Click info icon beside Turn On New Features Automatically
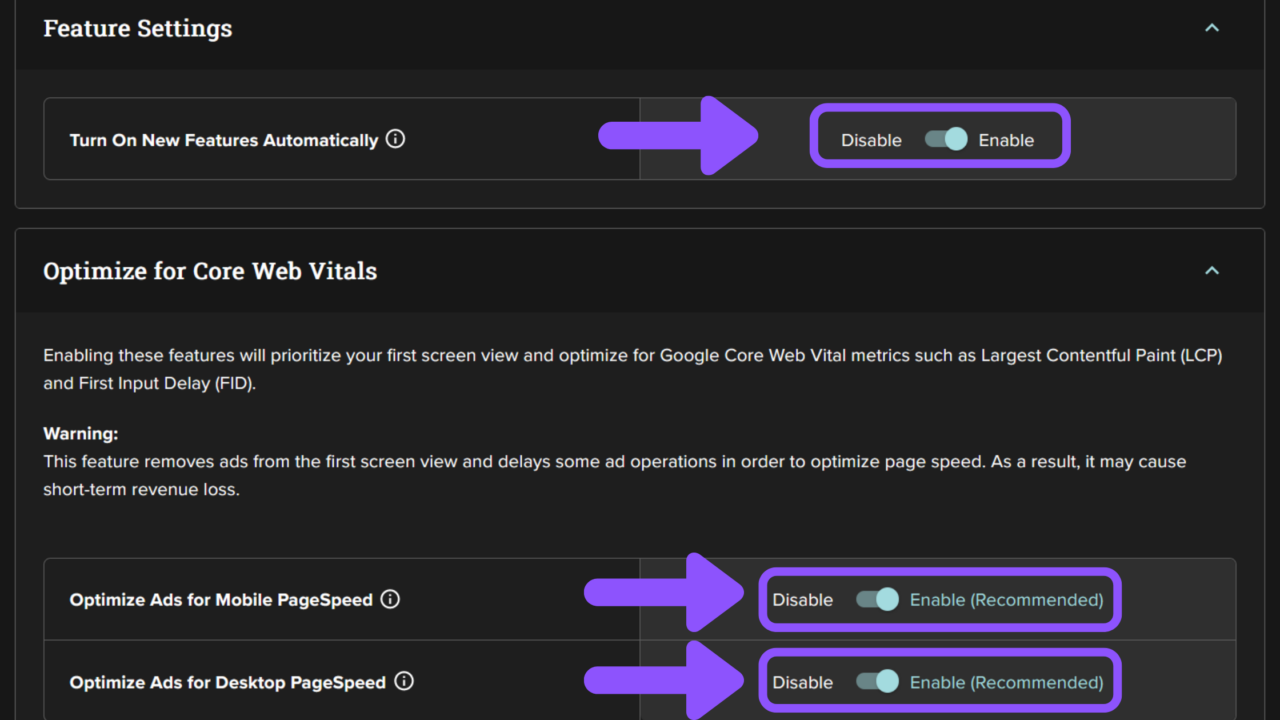 click(x=396, y=139)
